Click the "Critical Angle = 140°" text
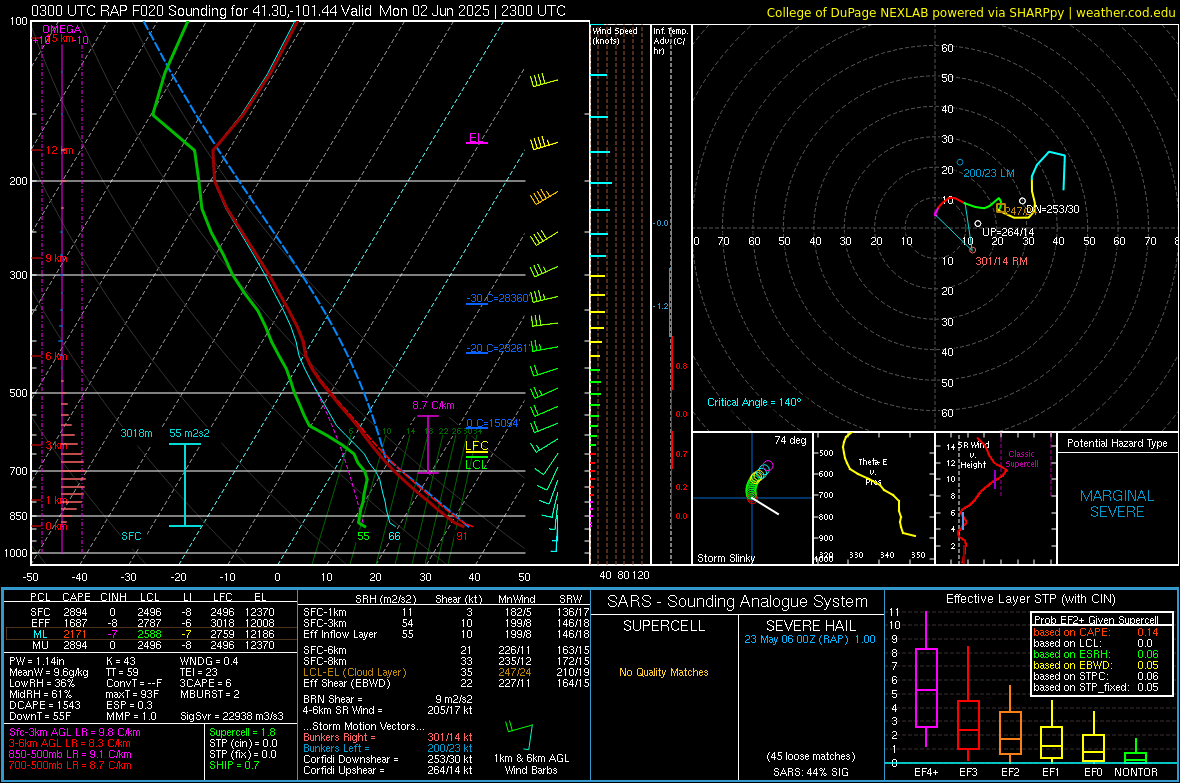This screenshot has height=783, width=1180. 754,402
